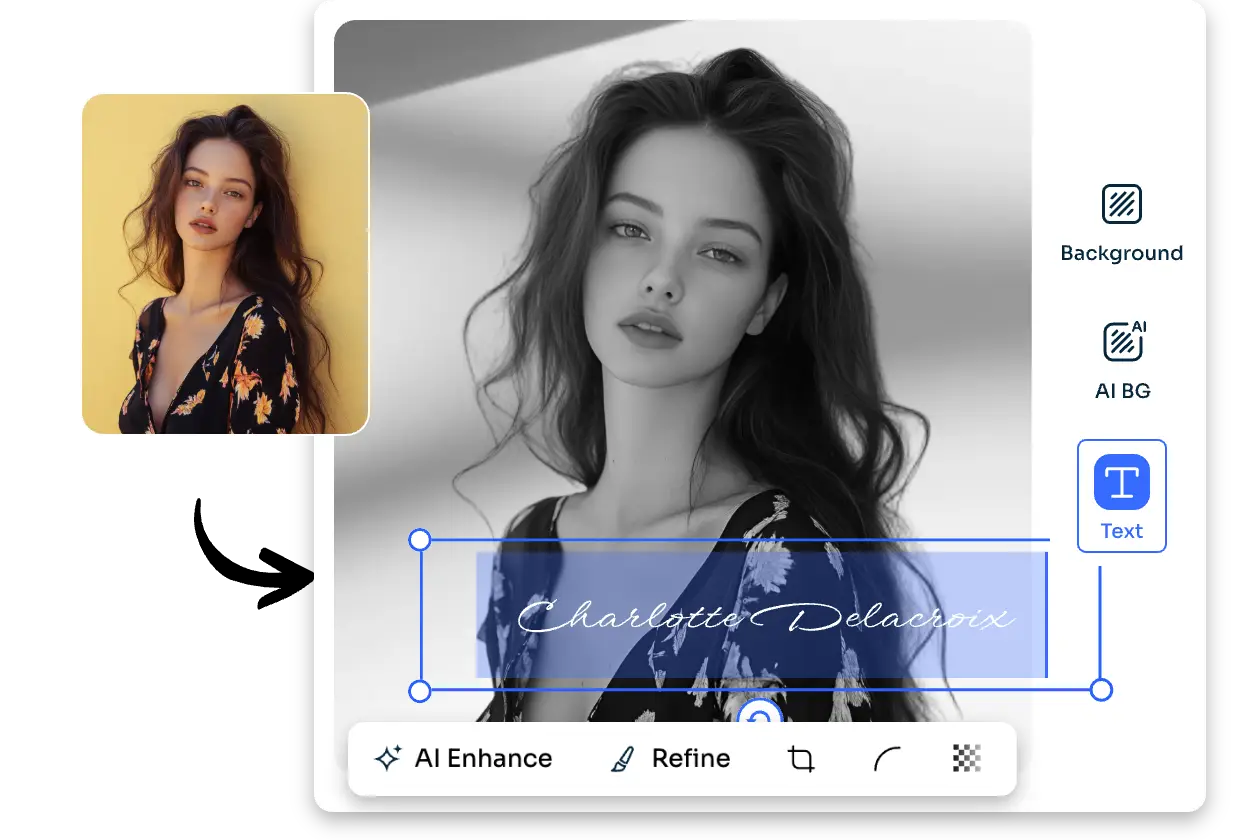Click the top-left text box resize handle
This screenshot has width=1260, height=840.
pyautogui.click(x=420, y=540)
